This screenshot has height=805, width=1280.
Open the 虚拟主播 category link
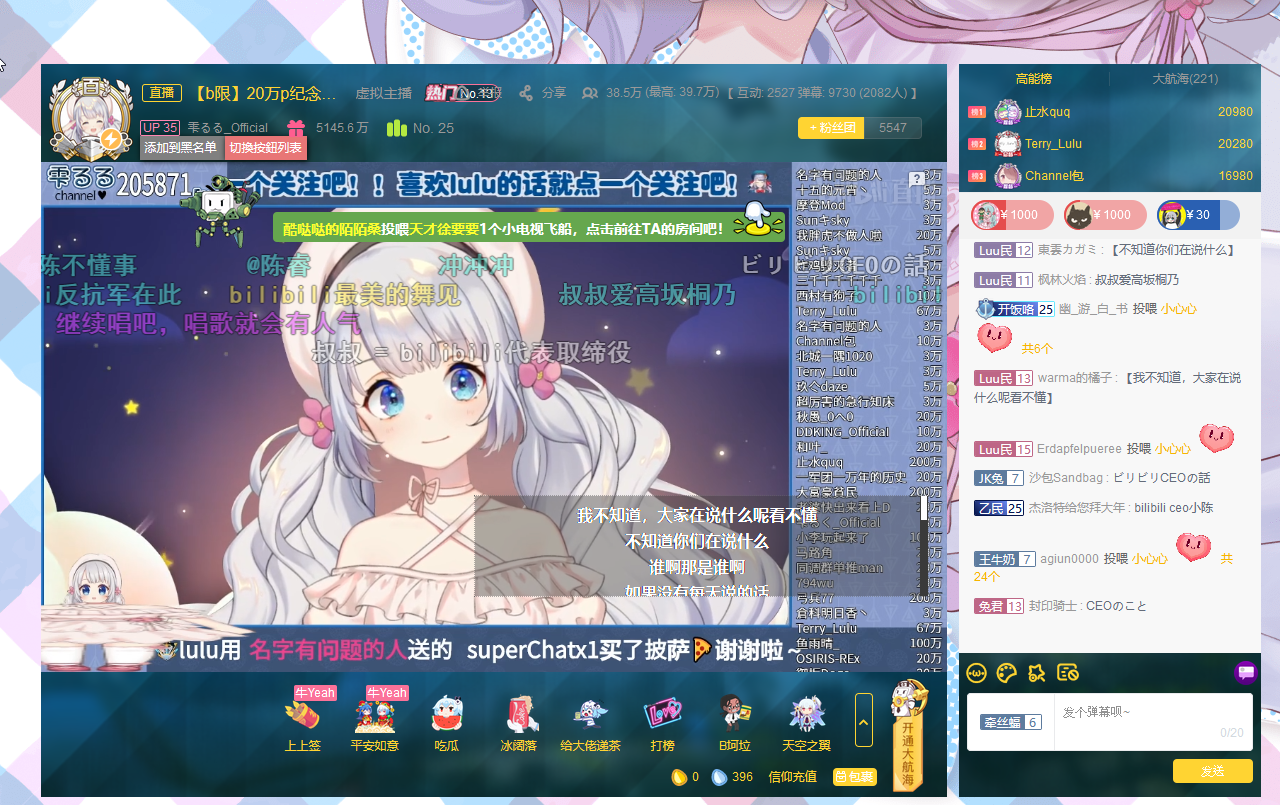pos(383,93)
